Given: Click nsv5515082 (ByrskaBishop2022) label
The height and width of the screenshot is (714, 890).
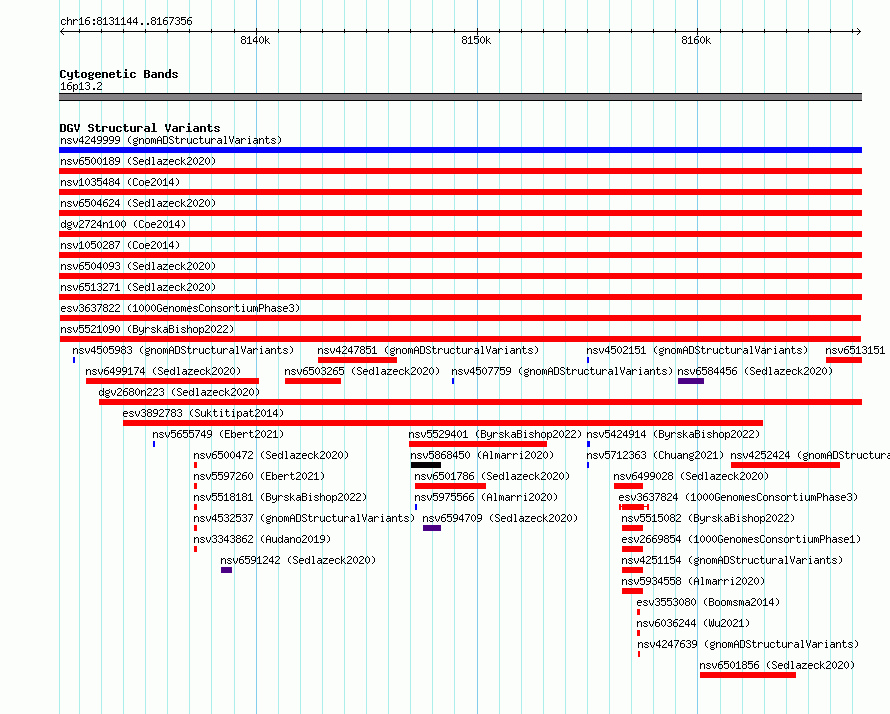Looking at the screenshot, I should pos(708,518).
